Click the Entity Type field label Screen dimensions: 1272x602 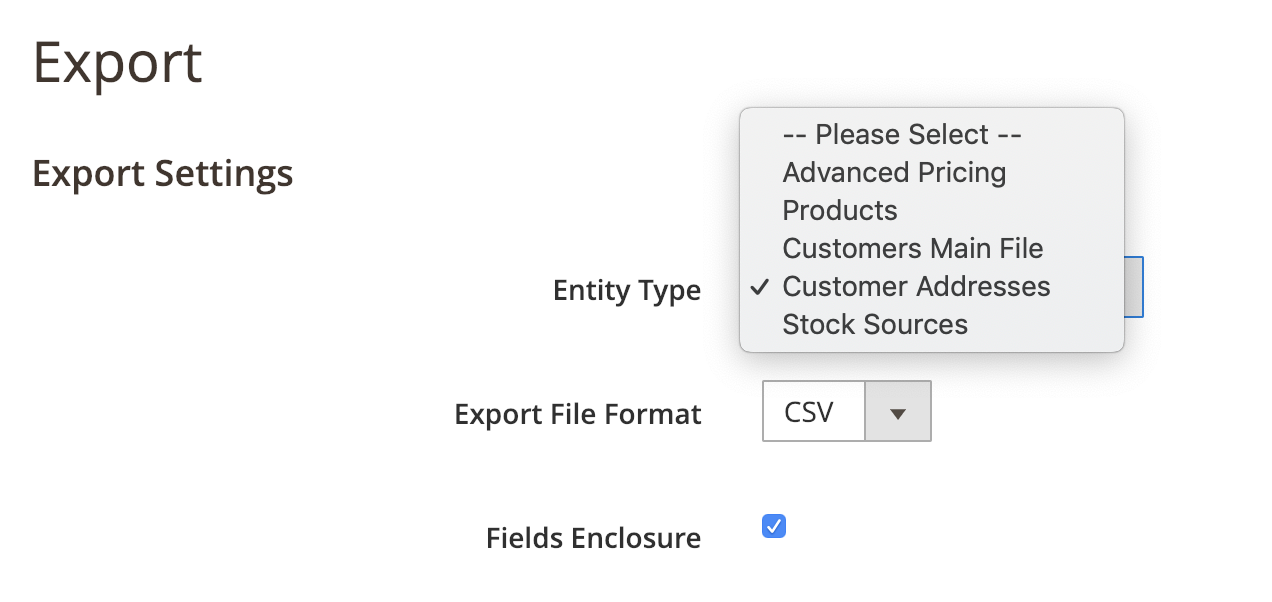pos(627,291)
